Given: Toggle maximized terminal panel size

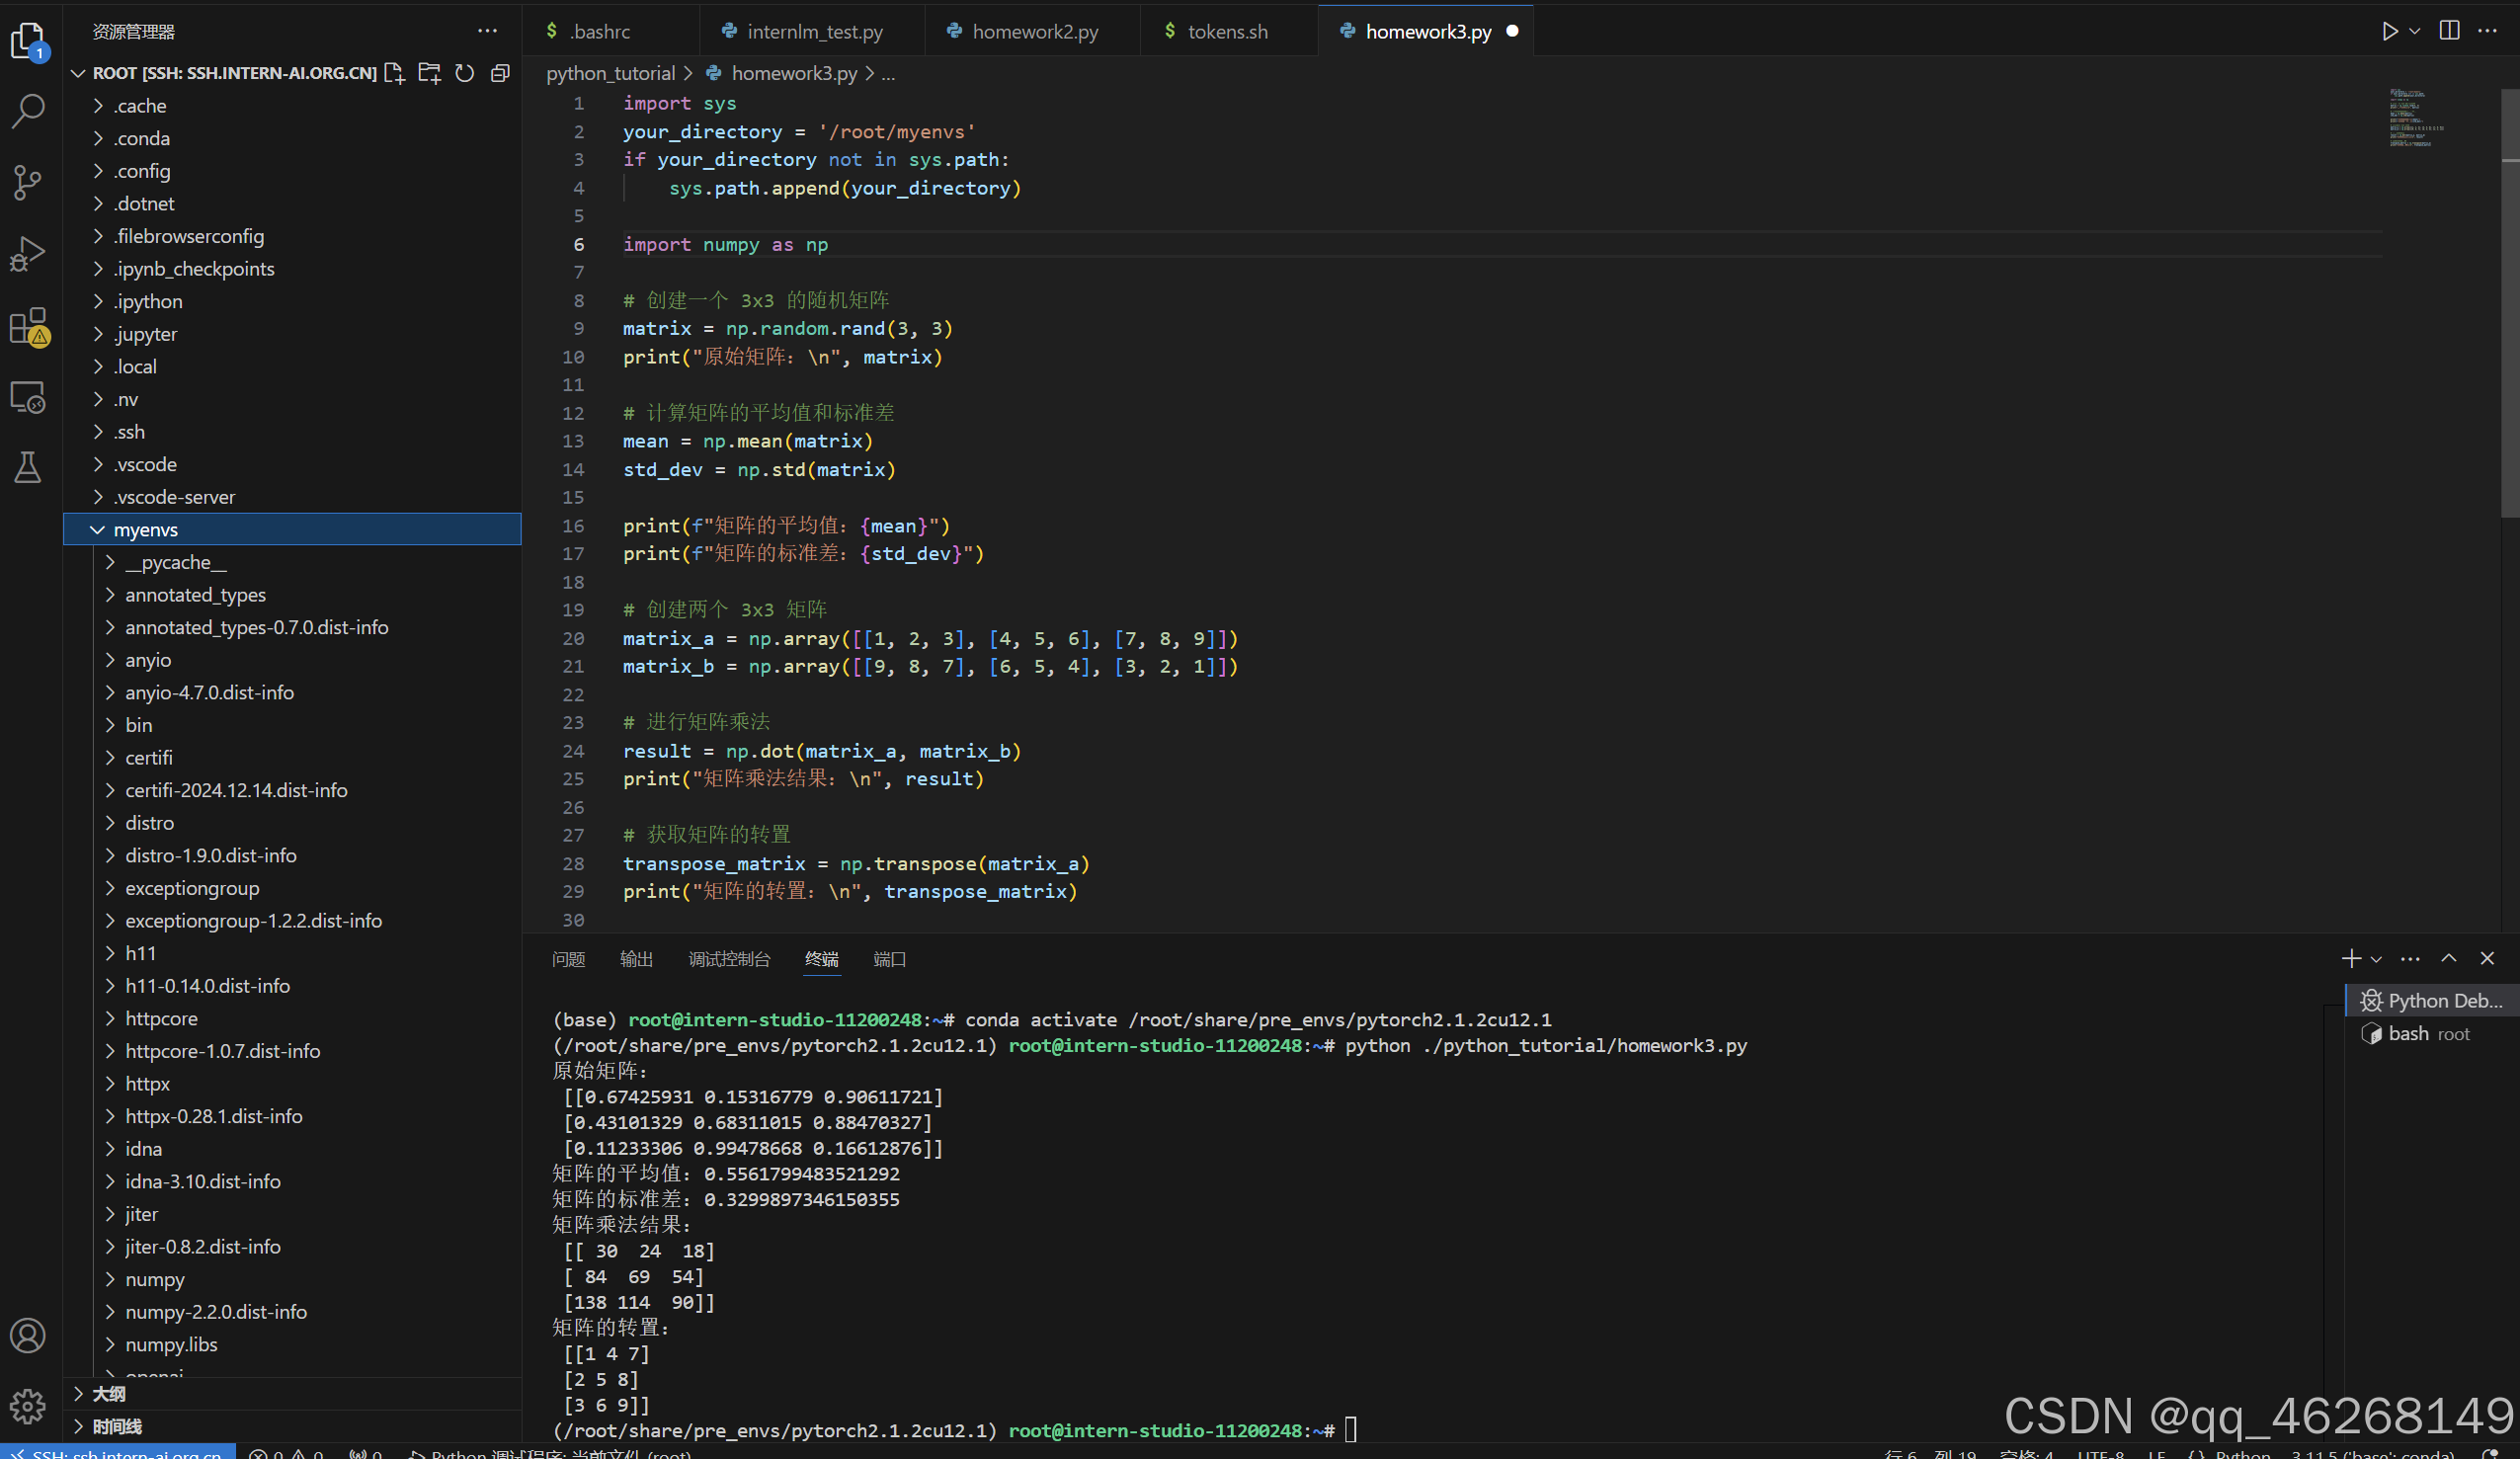Looking at the screenshot, I should (x=2449, y=958).
